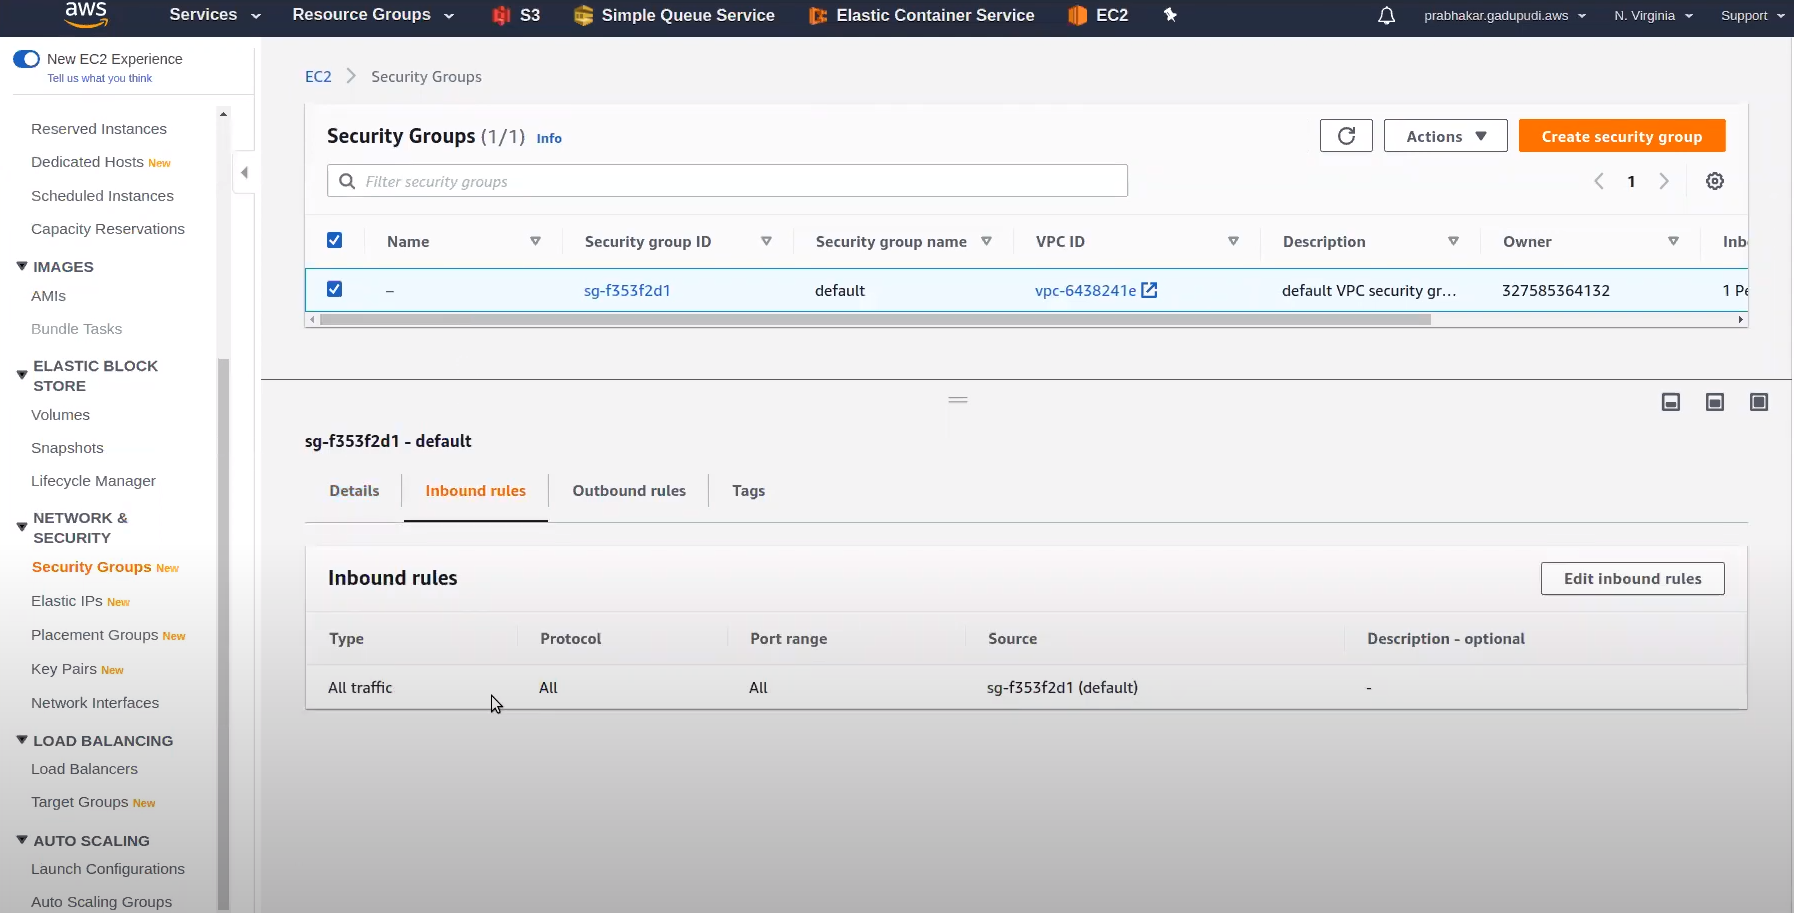Uncheck the sg-f353f2d1 row checkbox
Screen dimensions: 1794x913
[x=335, y=289]
